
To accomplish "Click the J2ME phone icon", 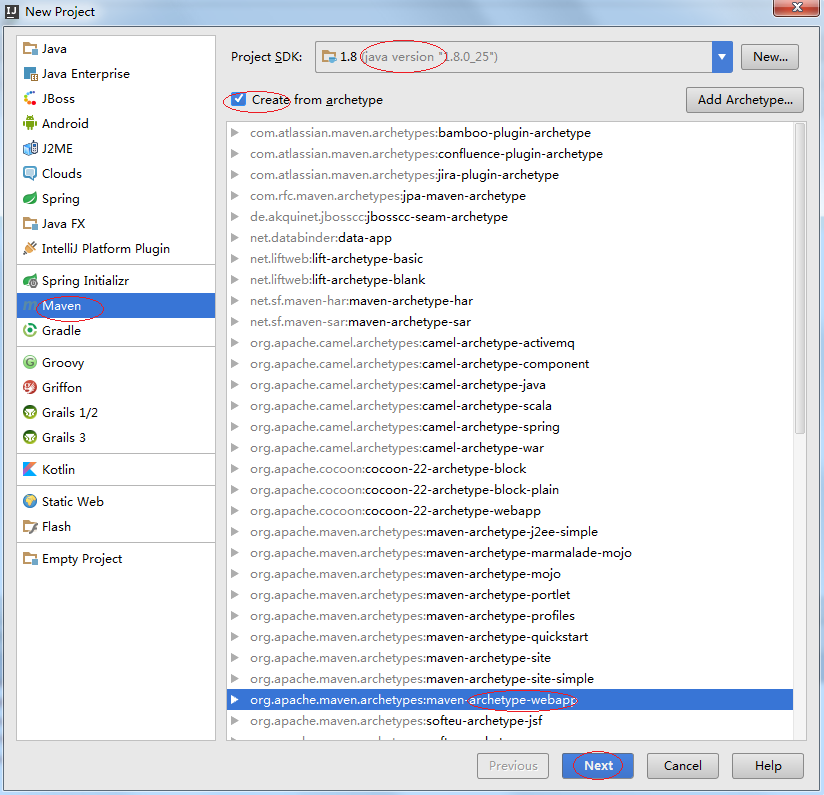I will tap(30, 149).
